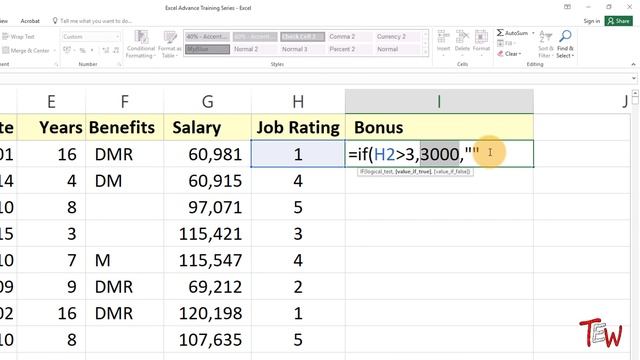Apply second Accent style swatch
Image resolution: width=640 pixels, height=360 pixels.
point(255,37)
